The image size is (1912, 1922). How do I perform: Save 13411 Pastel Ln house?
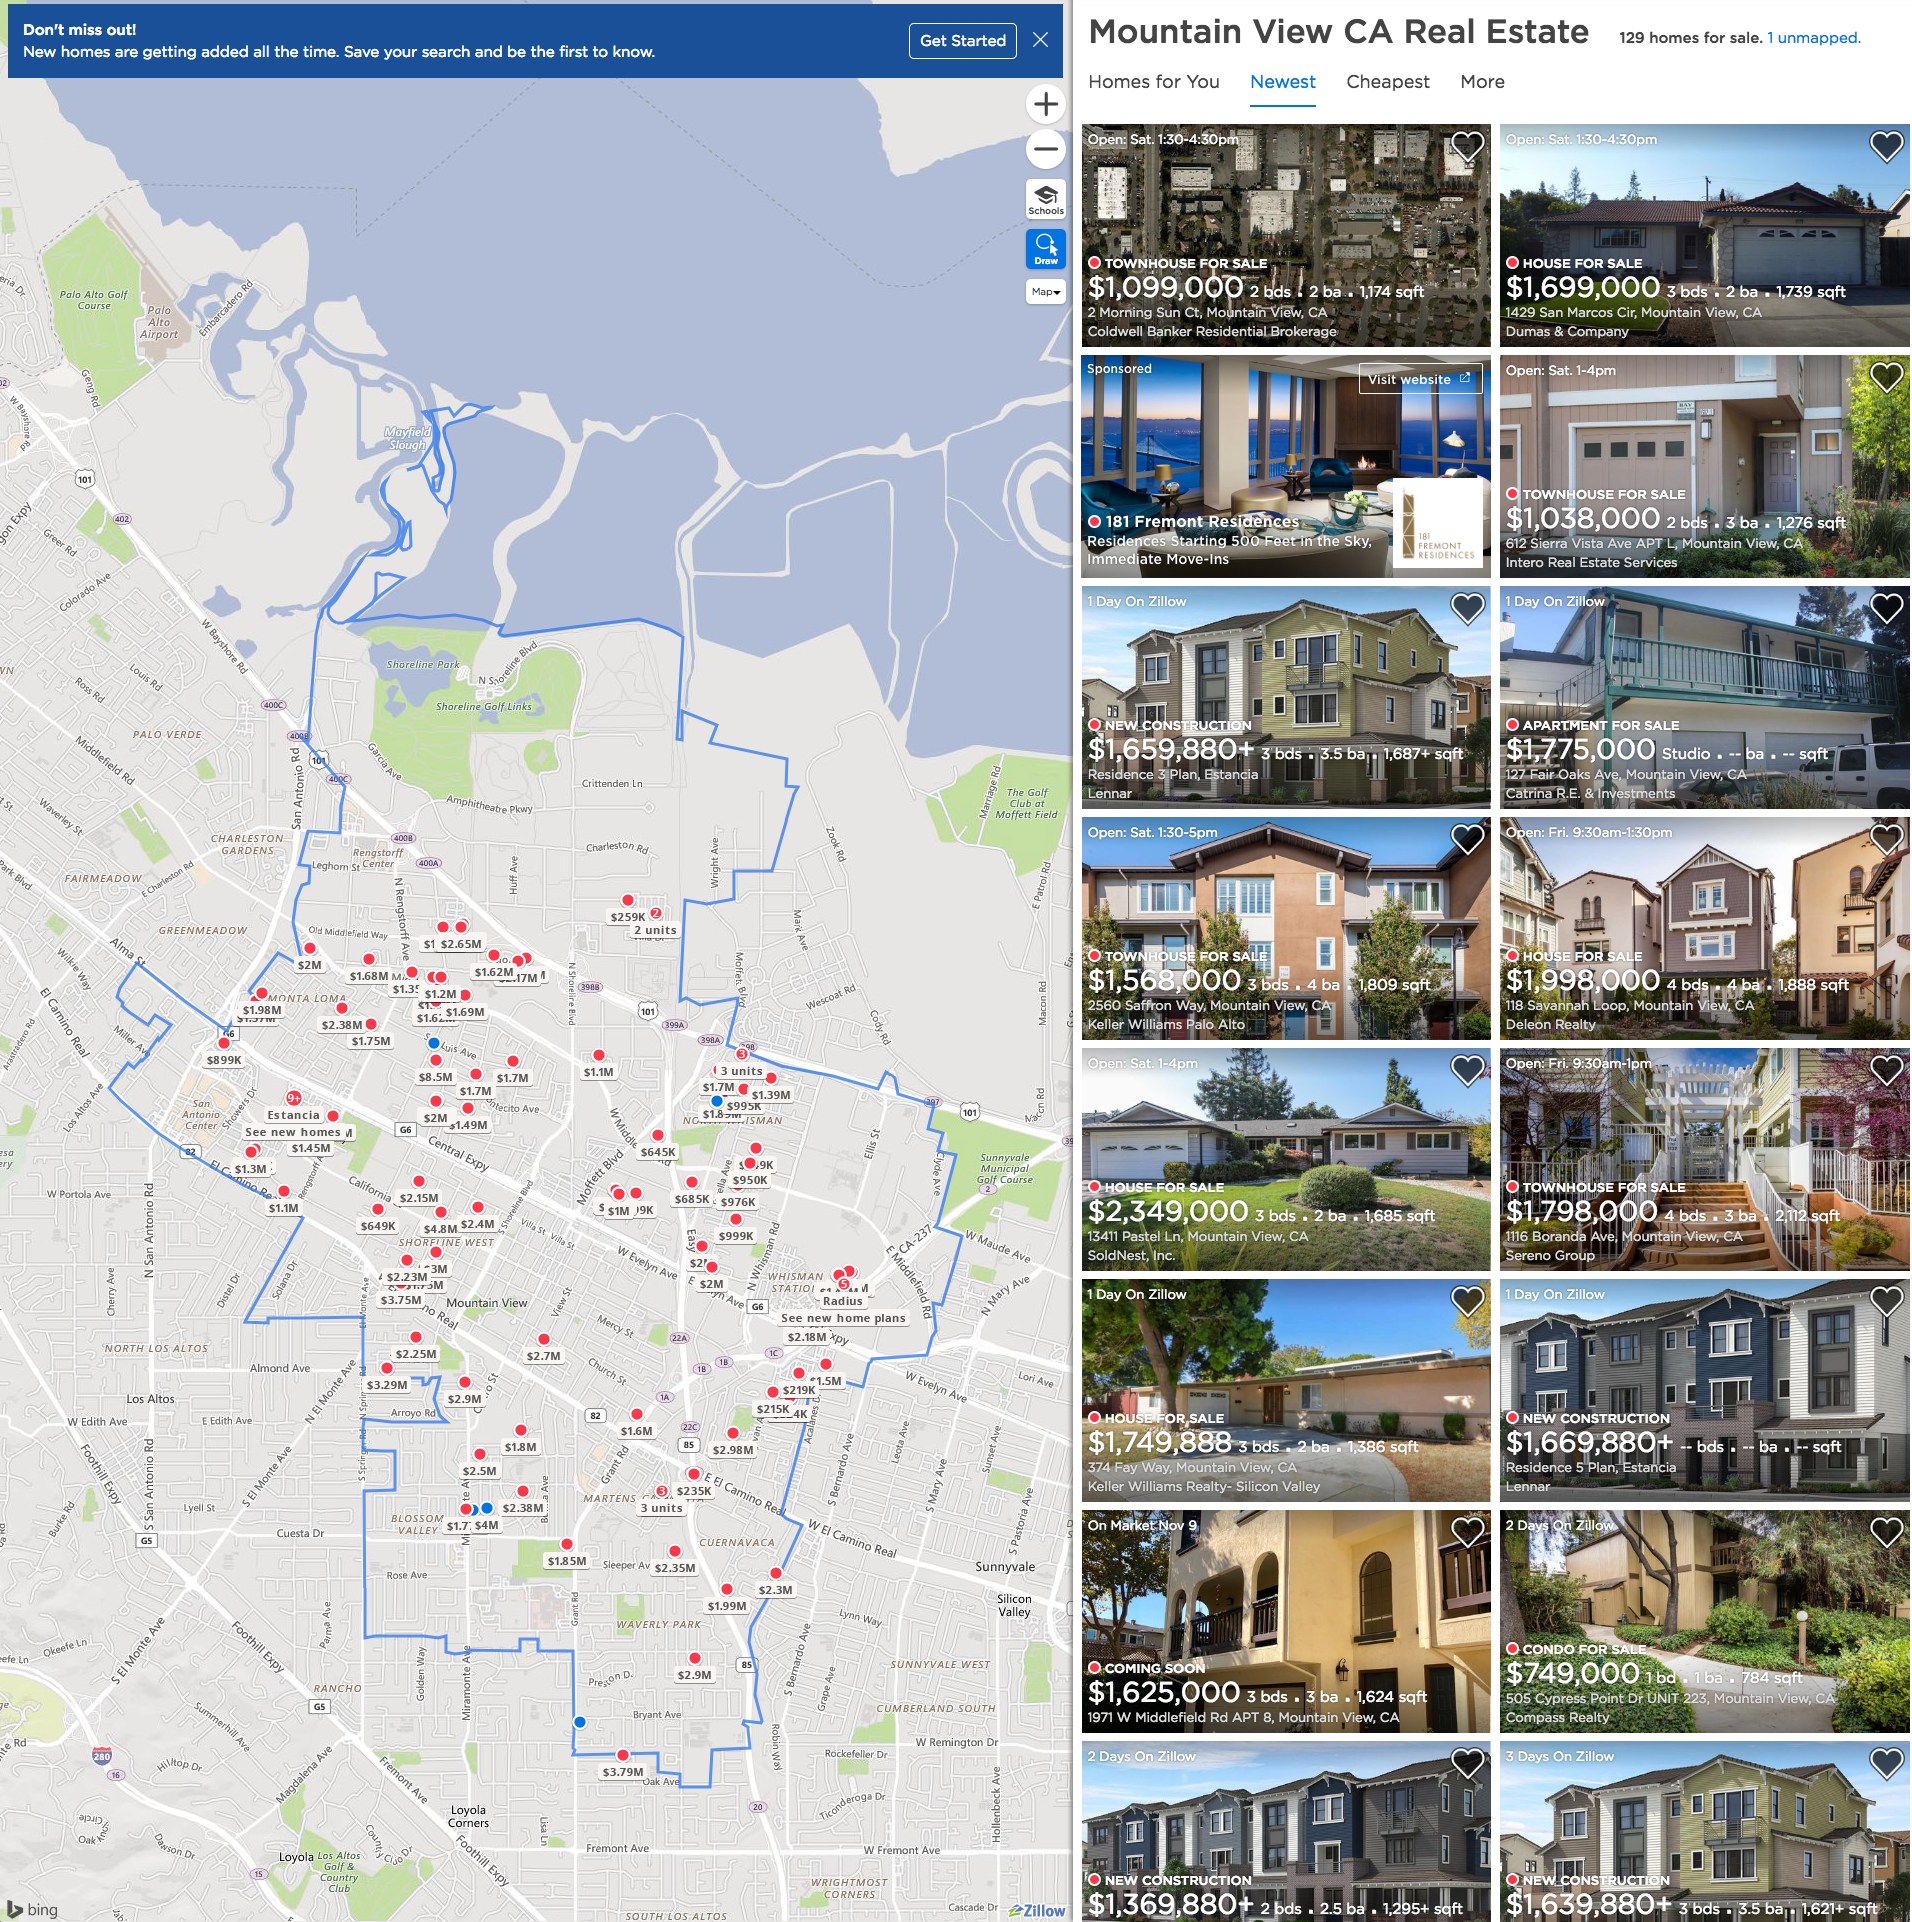1467,1070
